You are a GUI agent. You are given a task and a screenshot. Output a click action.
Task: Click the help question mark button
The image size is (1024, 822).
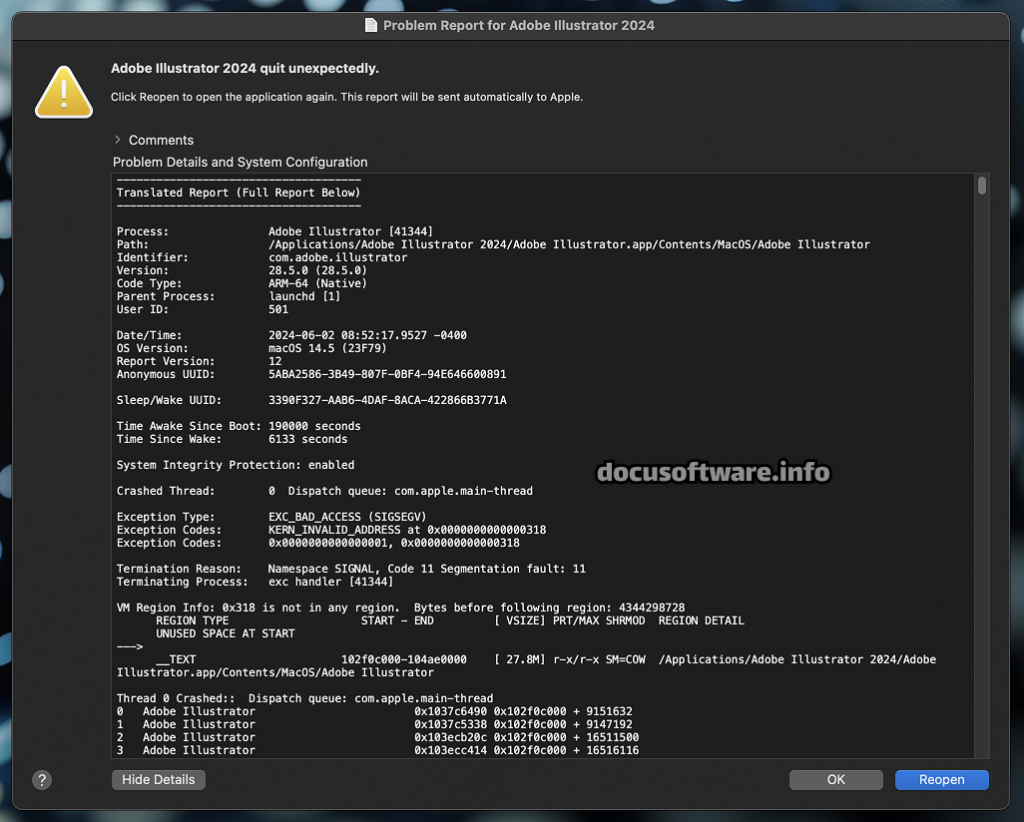pos(41,780)
